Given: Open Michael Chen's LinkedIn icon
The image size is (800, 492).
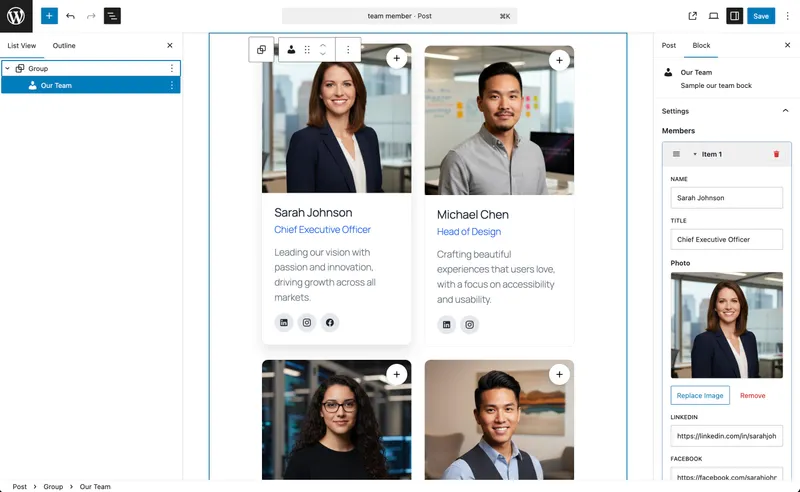Looking at the screenshot, I should [x=446, y=325].
